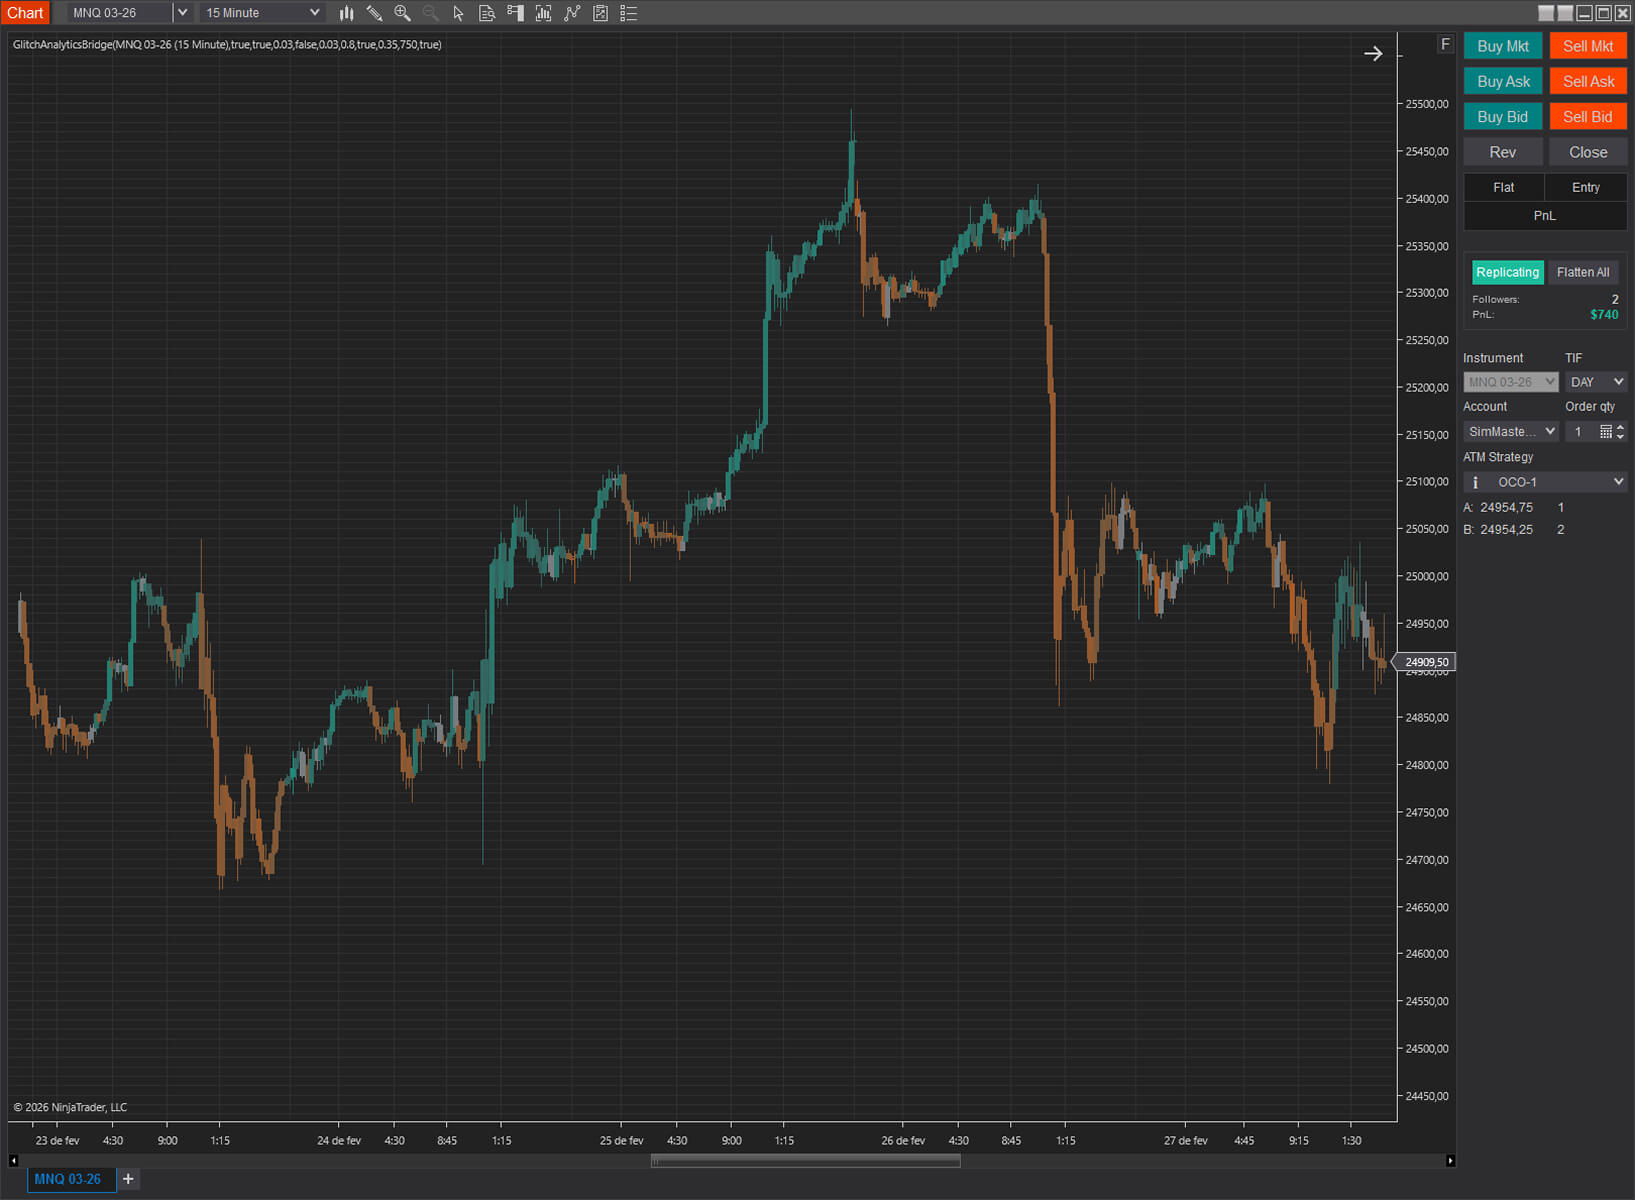This screenshot has height=1200, width=1635.
Task: Open the 15 Minute interval dropdown
Action: [262, 13]
